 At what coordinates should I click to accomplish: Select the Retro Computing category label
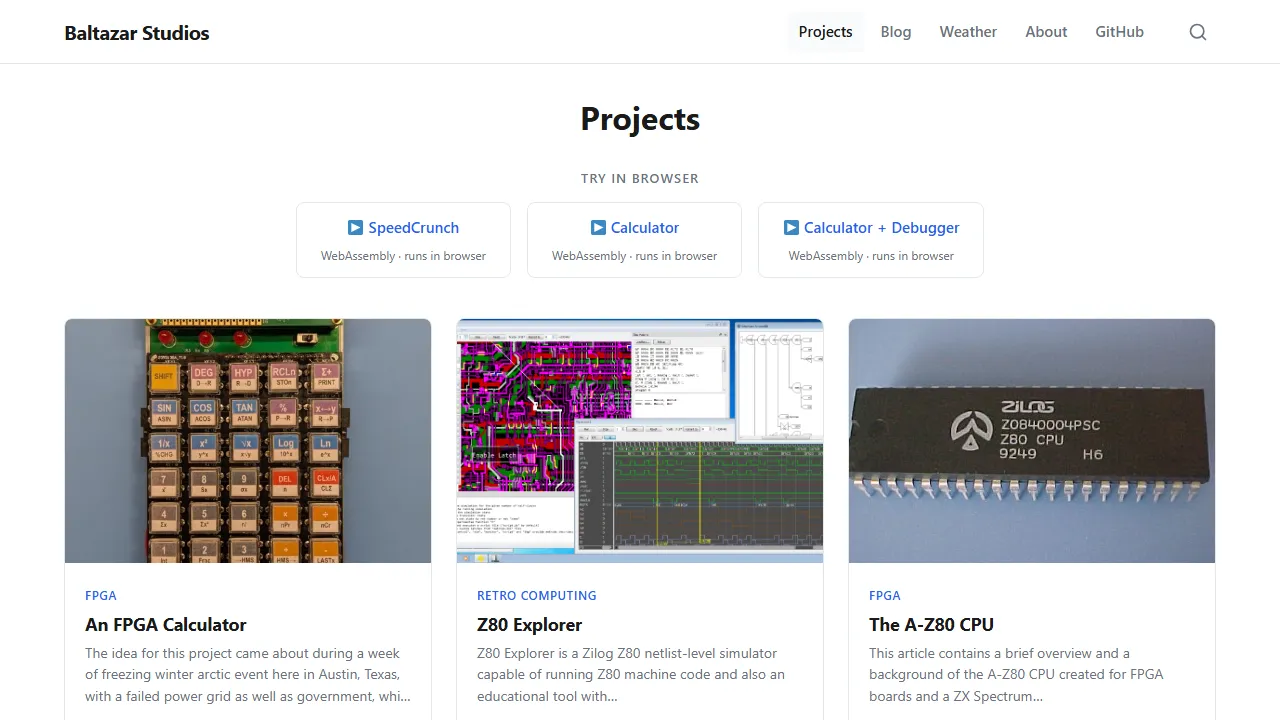[x=536, y=595]
